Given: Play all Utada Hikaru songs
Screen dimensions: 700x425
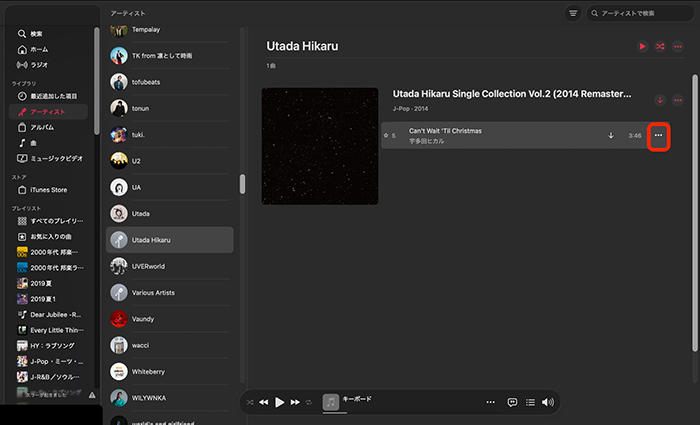Looking at the screenshot, I should [642, 46].
